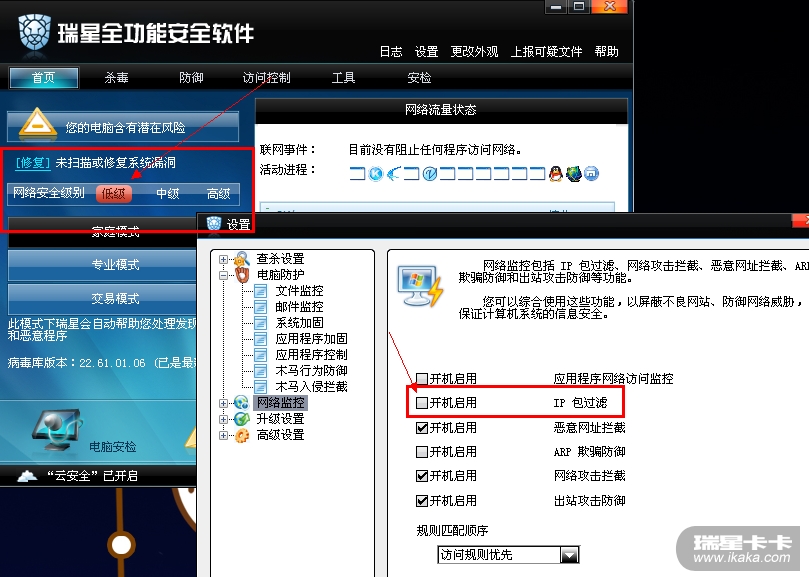
Task: Choose the 家庭模式 button
Action: [x=102, y=231]
